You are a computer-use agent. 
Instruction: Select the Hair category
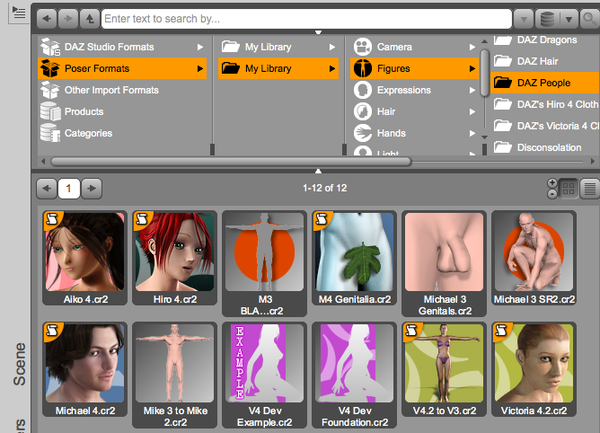pos(414,111)
